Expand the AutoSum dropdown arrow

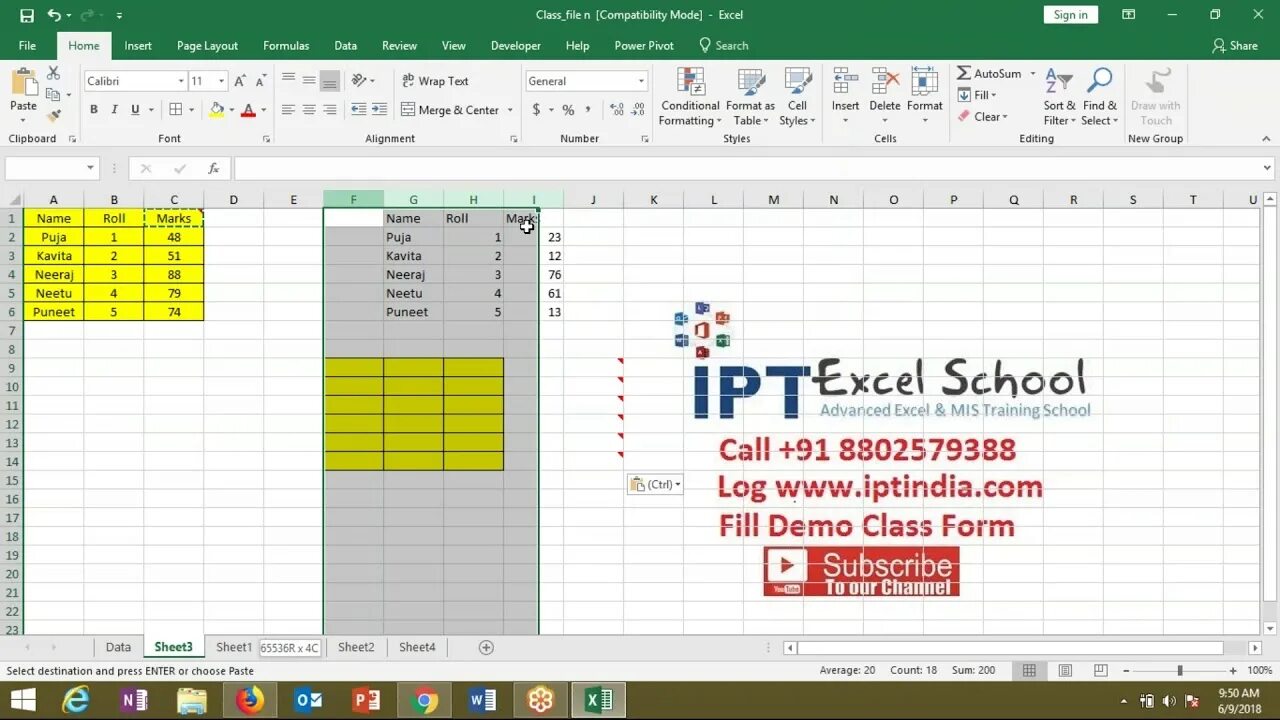(x=1033, y=74)
